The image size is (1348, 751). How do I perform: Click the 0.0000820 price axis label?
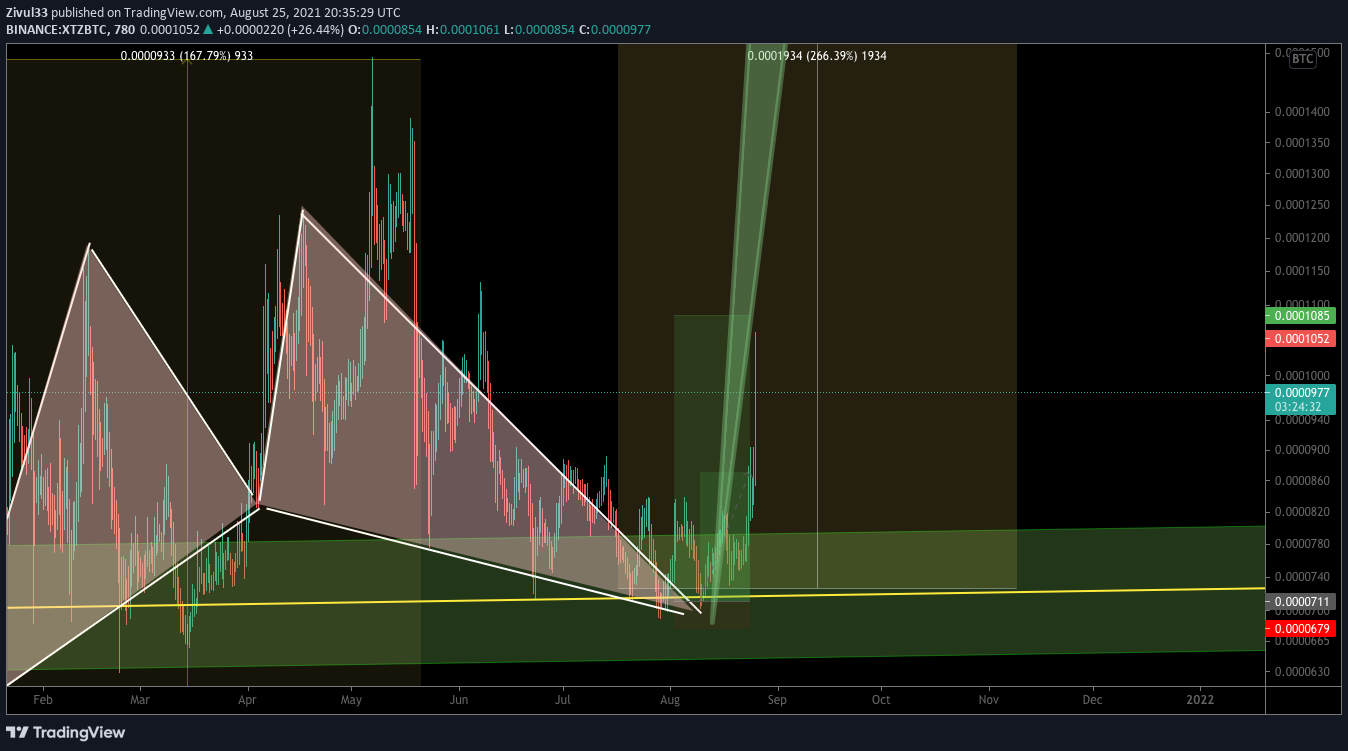coord(1302,512)
